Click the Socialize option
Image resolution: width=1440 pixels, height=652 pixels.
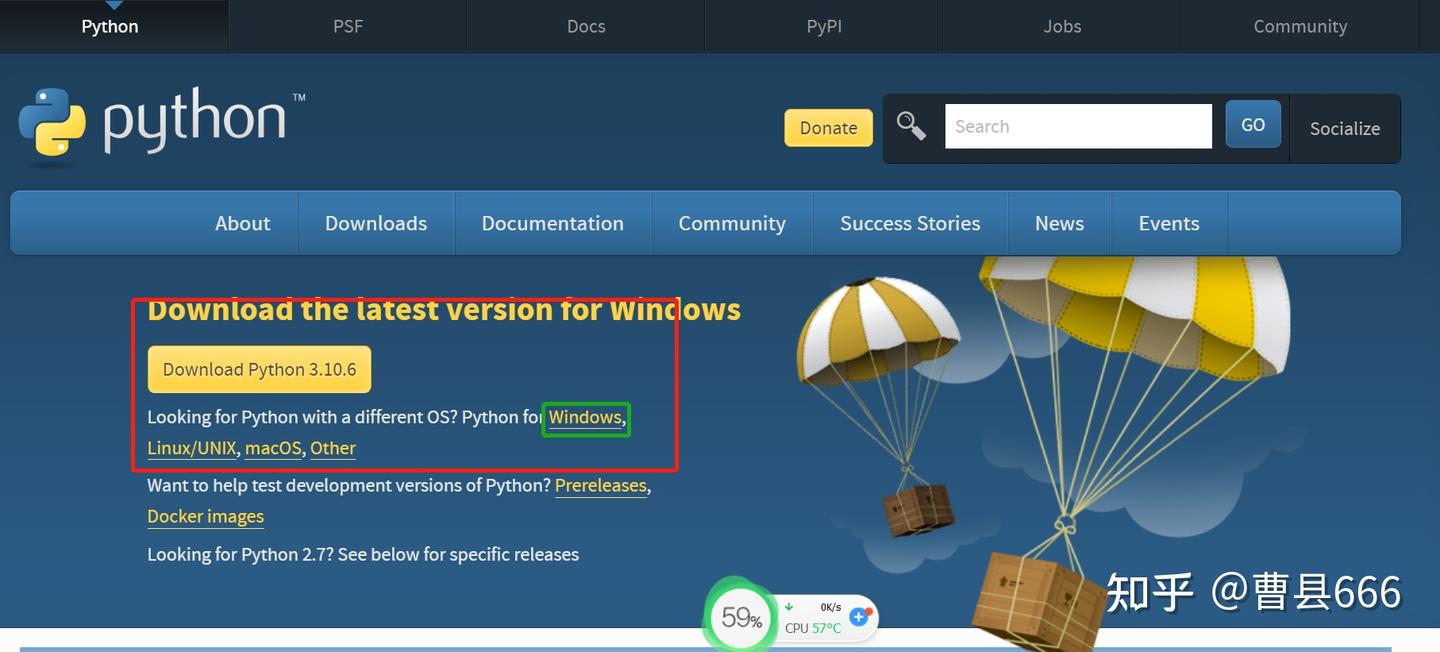coord(1344,128)
